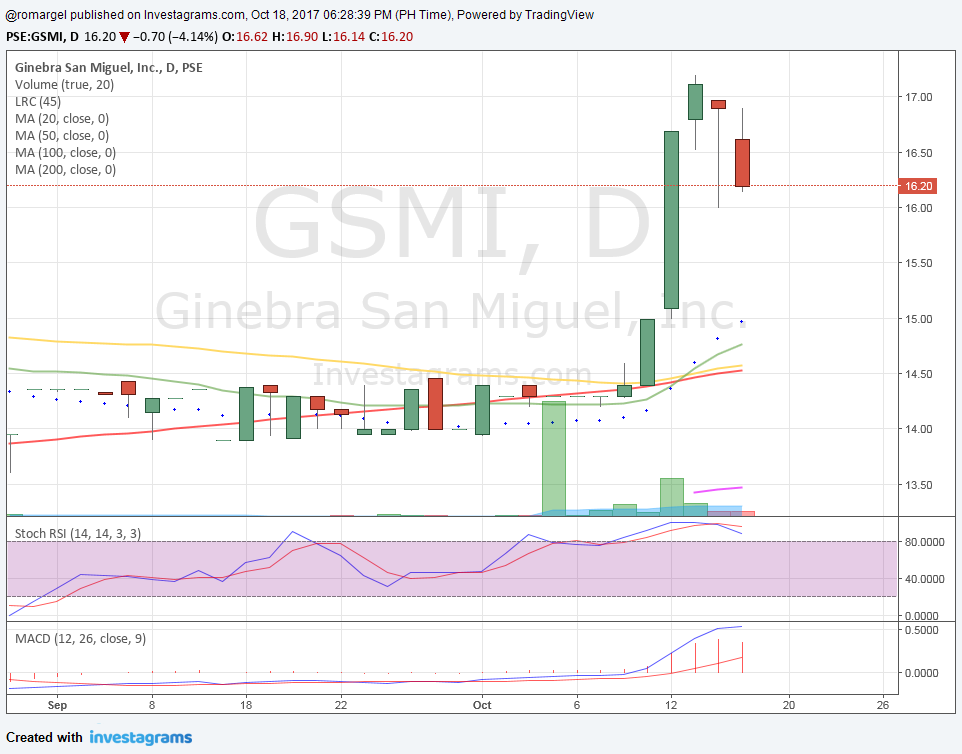The image size is (962, 754).
Task: Click the 14.50 price axis label
Action: coord(918,374)
